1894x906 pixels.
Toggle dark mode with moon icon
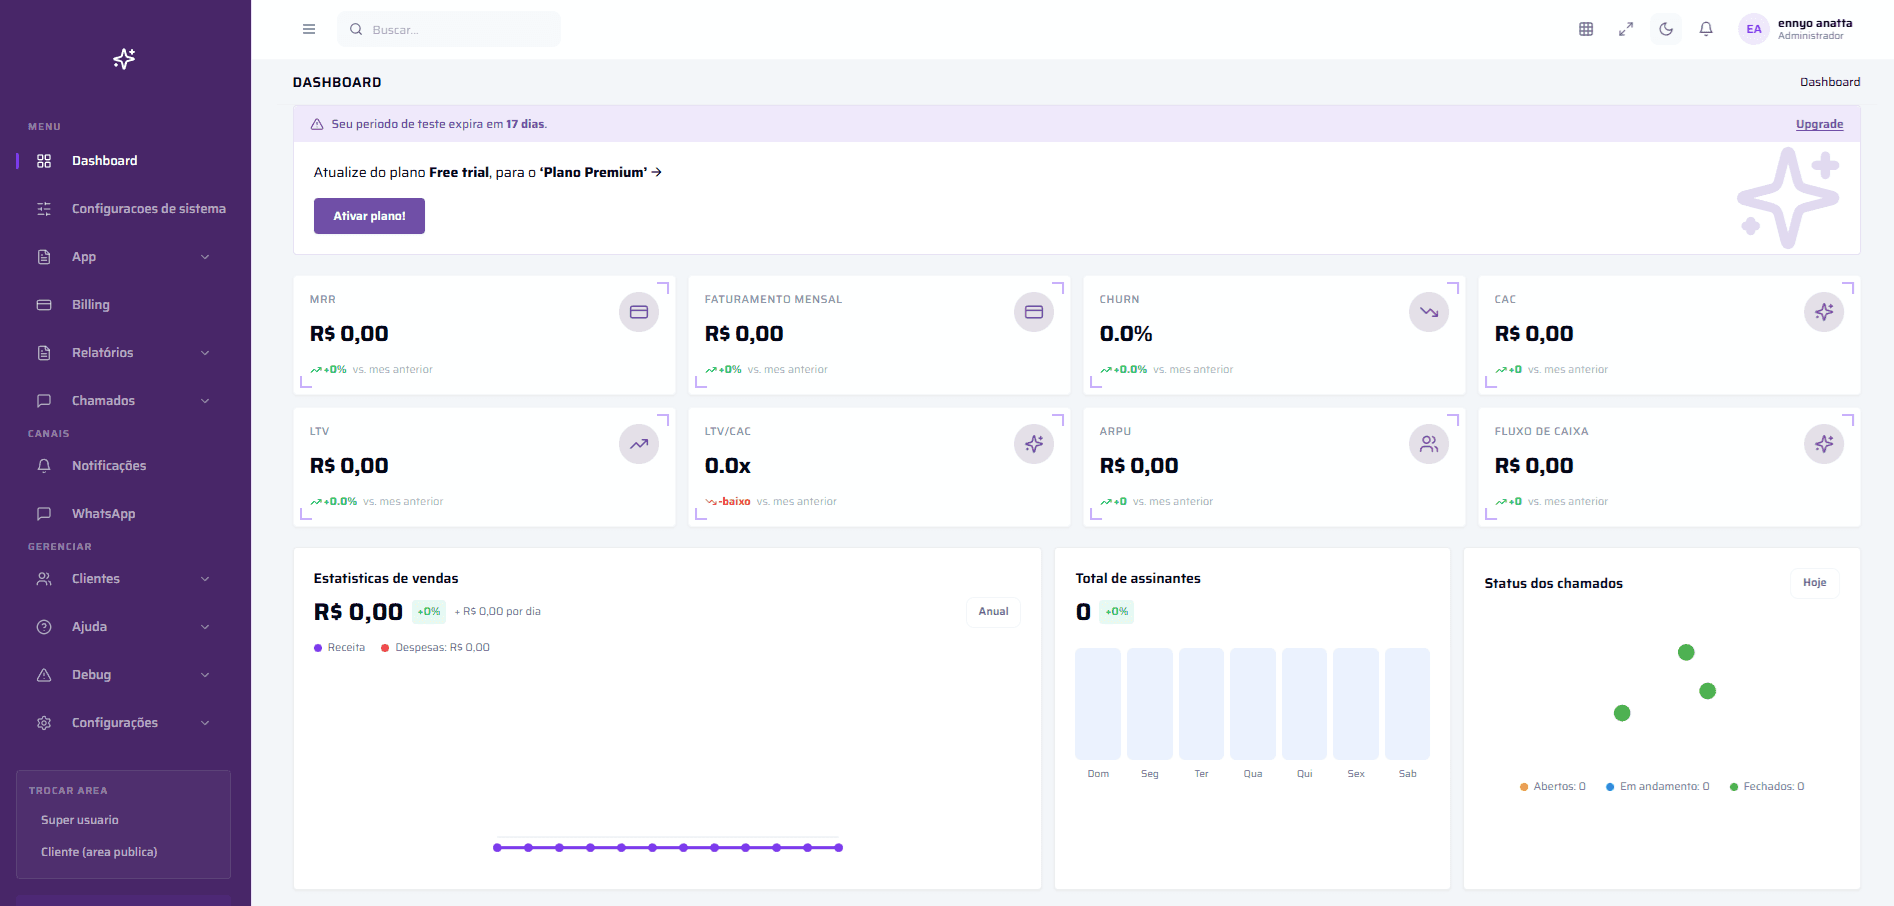click(x=1666, y=29)
